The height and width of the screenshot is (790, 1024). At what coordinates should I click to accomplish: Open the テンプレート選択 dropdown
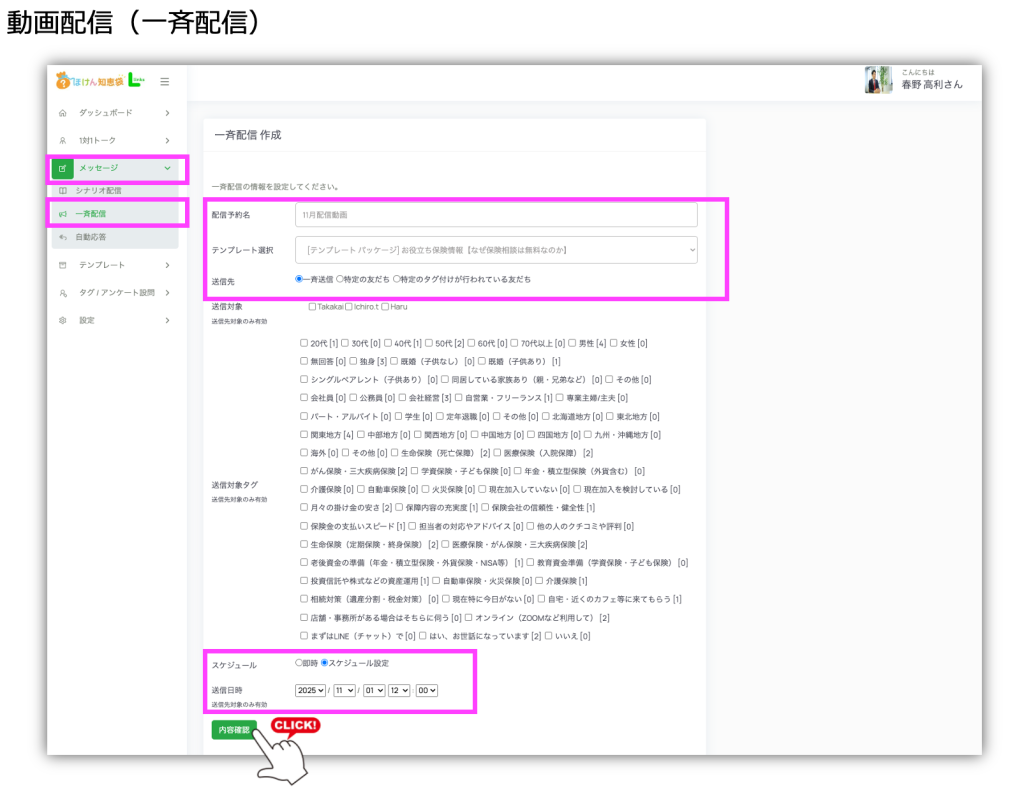coord(496,250)
